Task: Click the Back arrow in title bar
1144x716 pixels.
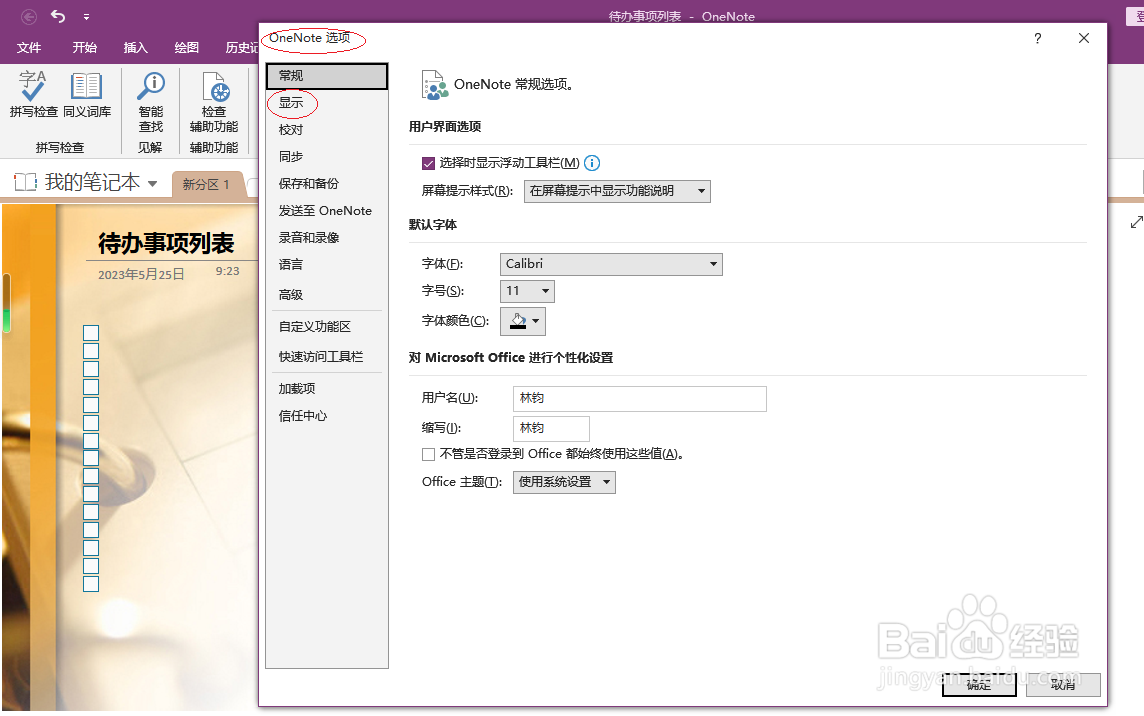Action: 28,16
